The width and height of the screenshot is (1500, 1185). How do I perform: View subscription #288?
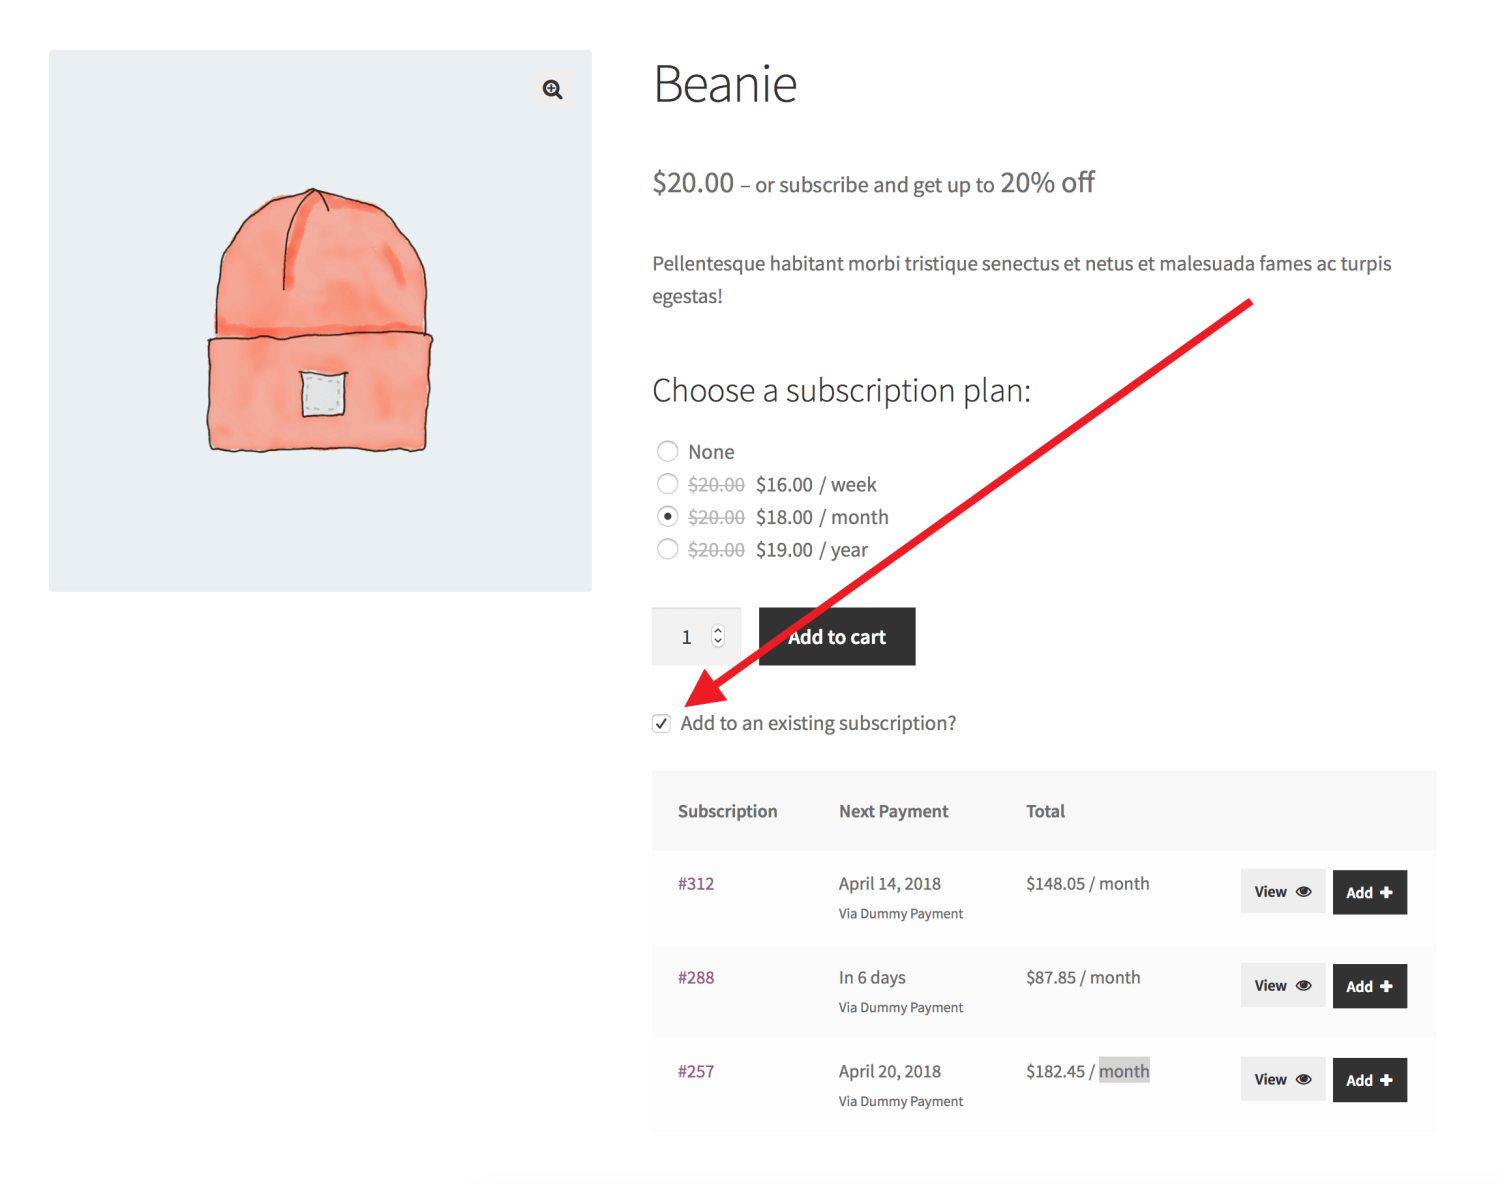pyautogui.click(x=1283, y=986)
